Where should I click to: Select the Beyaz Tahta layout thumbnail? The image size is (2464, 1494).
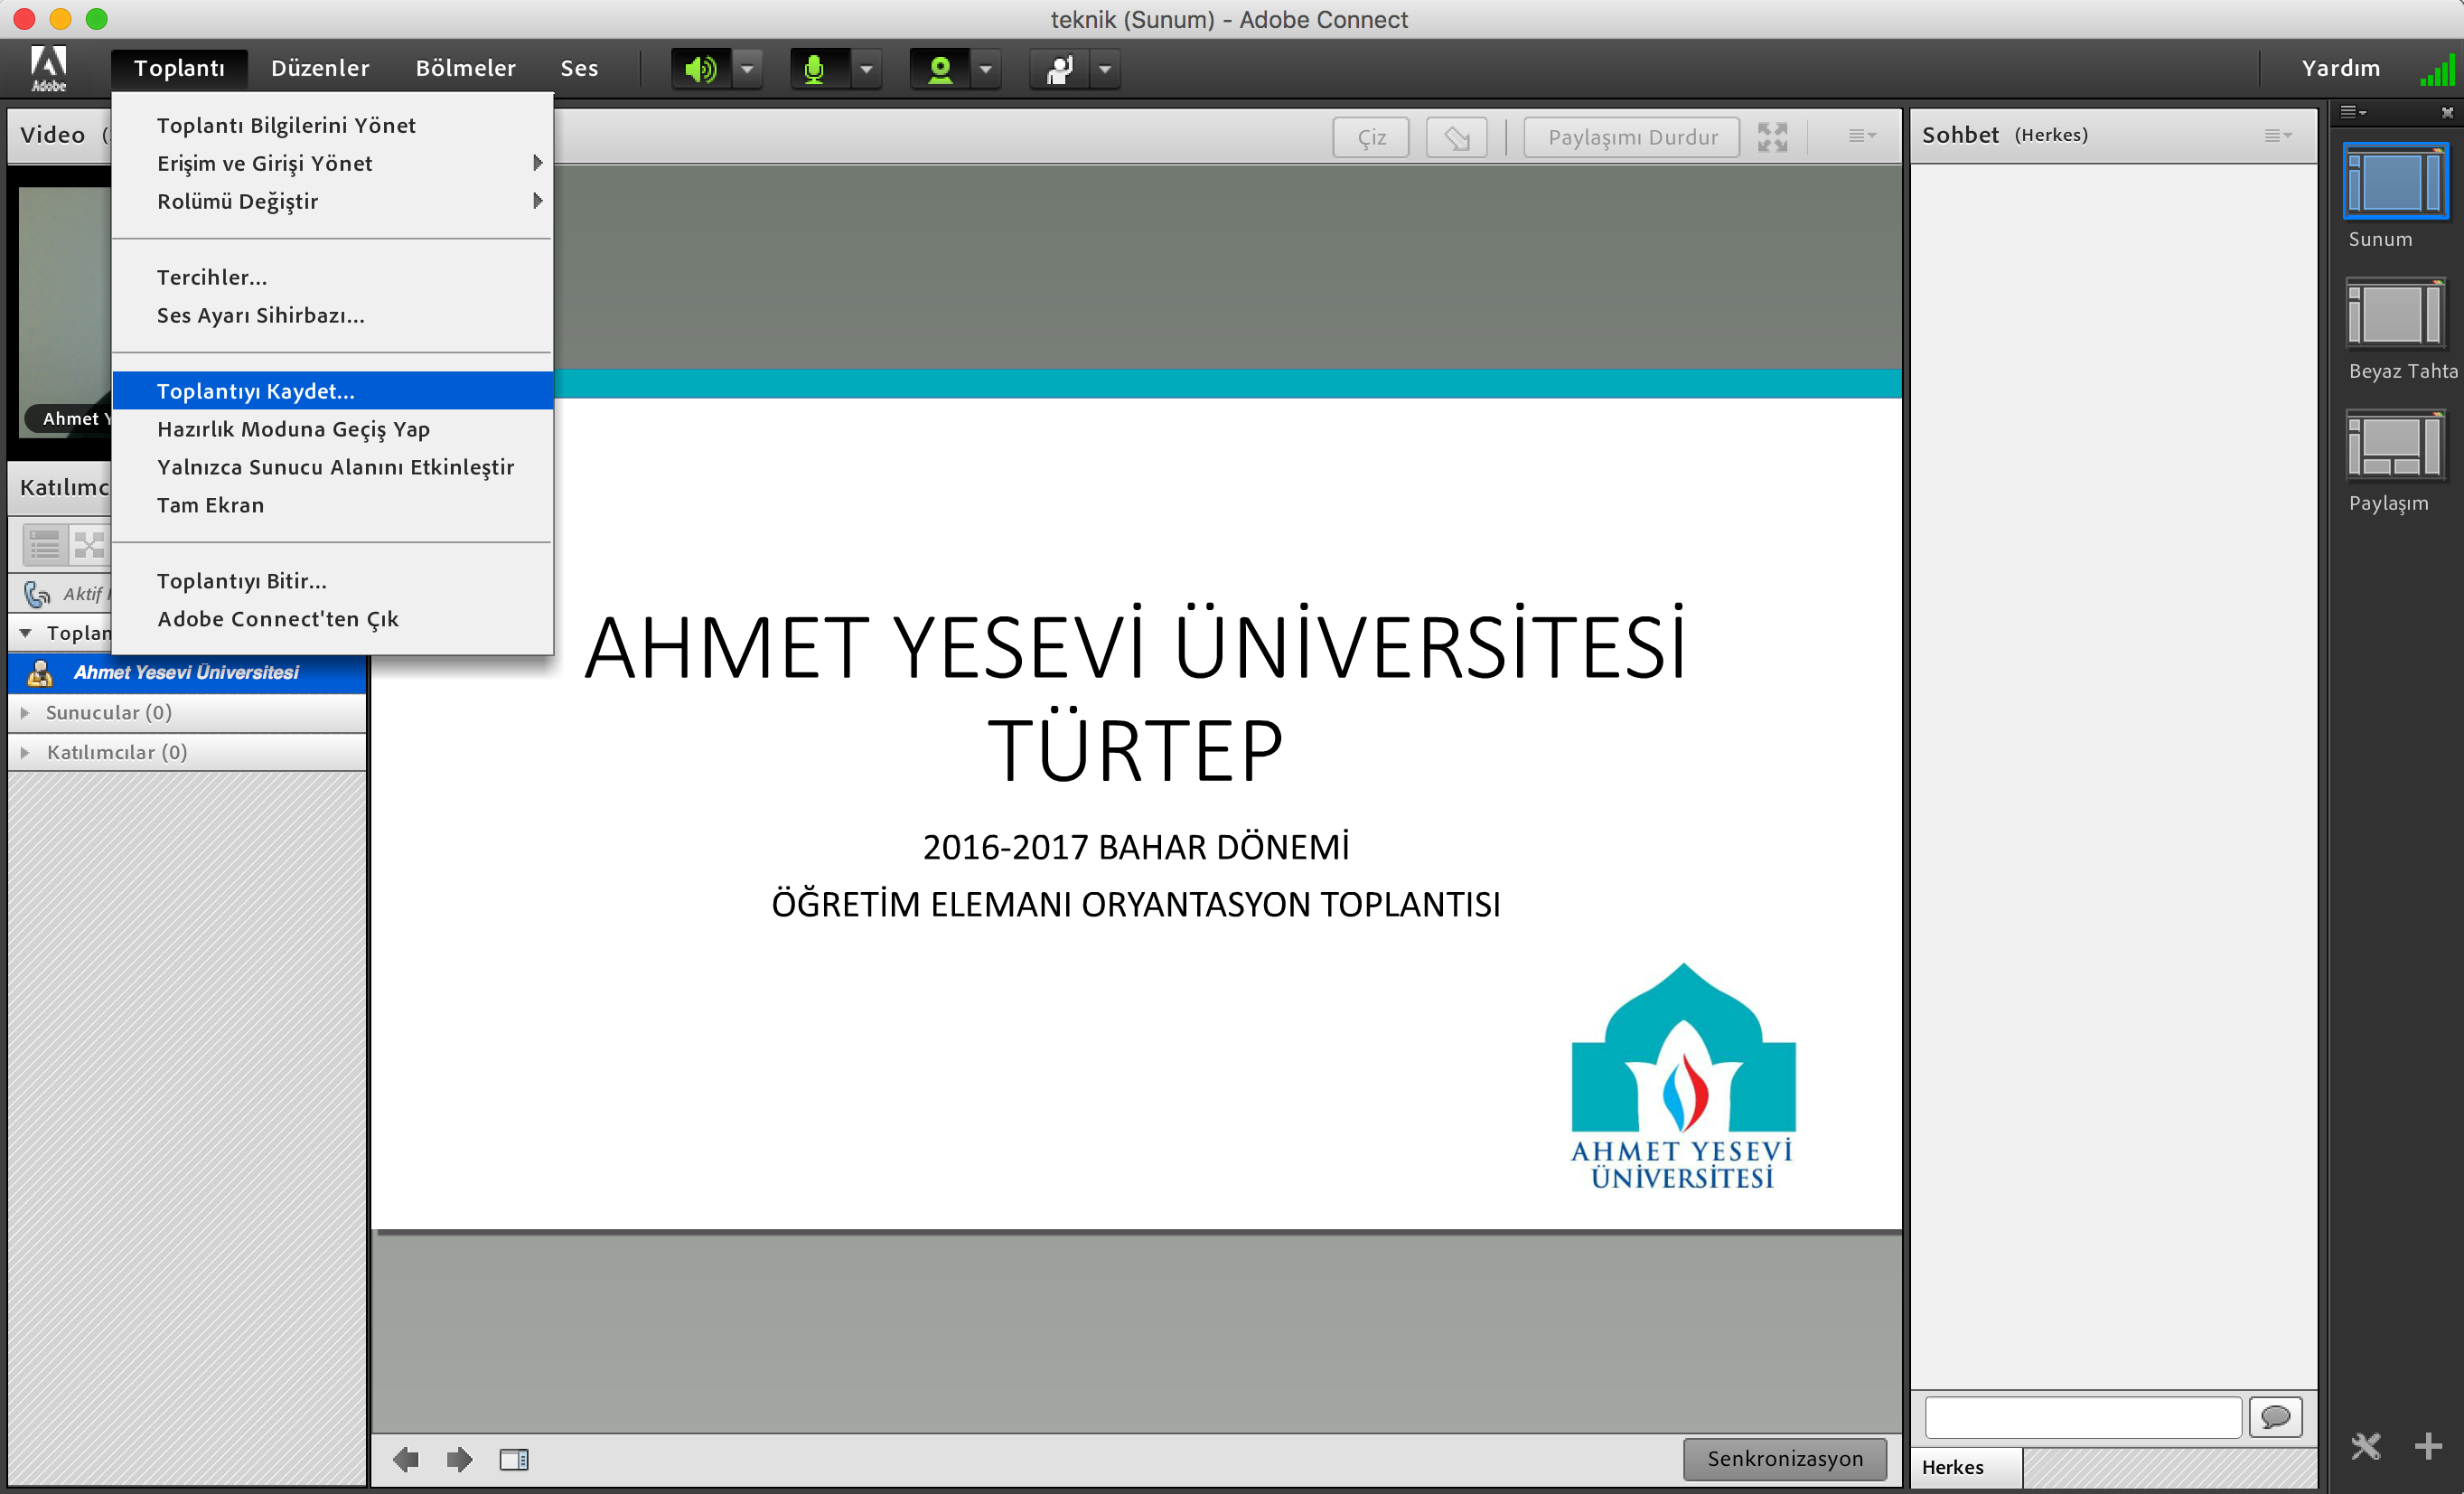click(x=2395, y=313)
